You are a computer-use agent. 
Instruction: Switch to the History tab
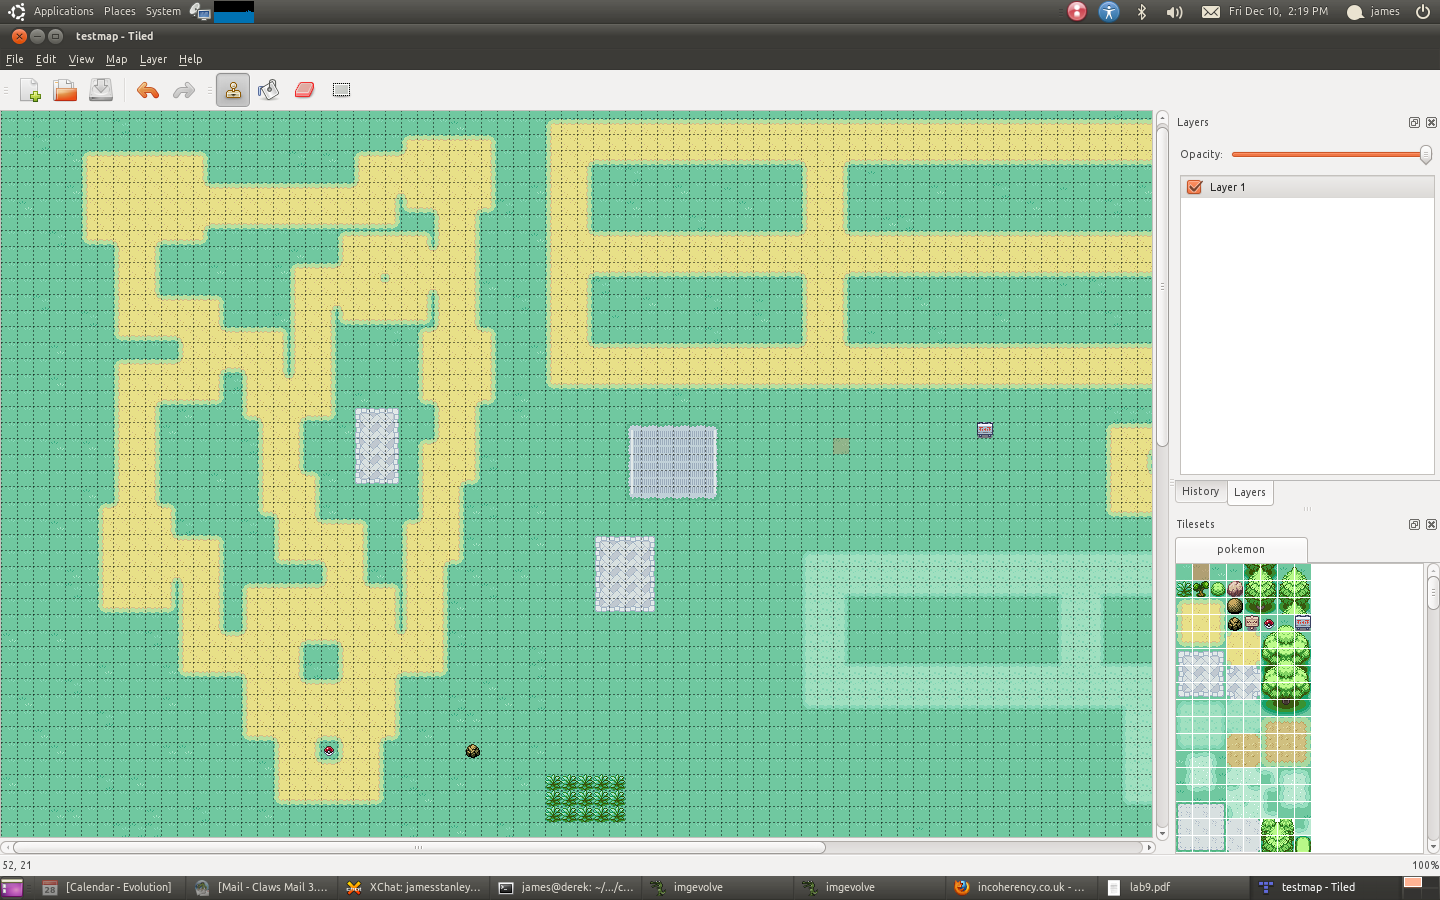coord(1200,492)
